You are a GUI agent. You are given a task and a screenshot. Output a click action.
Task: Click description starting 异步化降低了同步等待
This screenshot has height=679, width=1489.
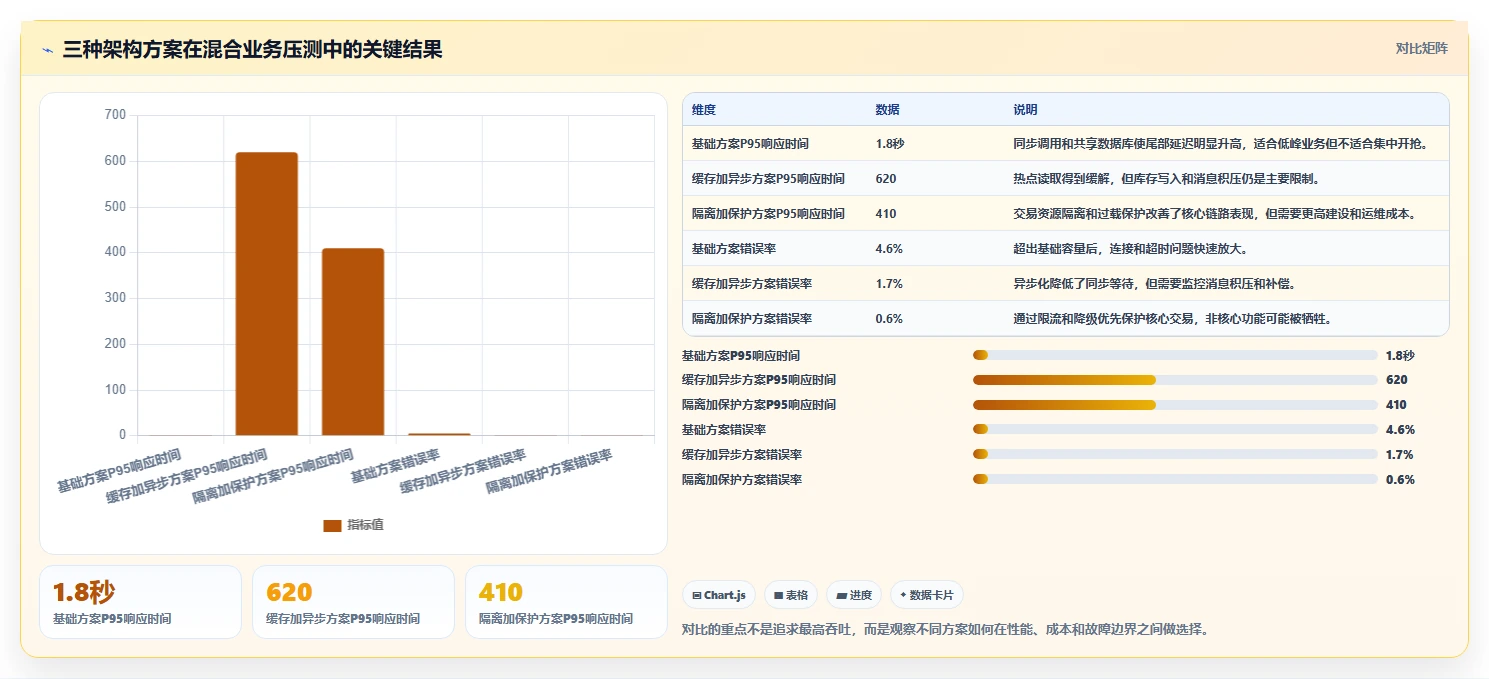(1154, 284)
